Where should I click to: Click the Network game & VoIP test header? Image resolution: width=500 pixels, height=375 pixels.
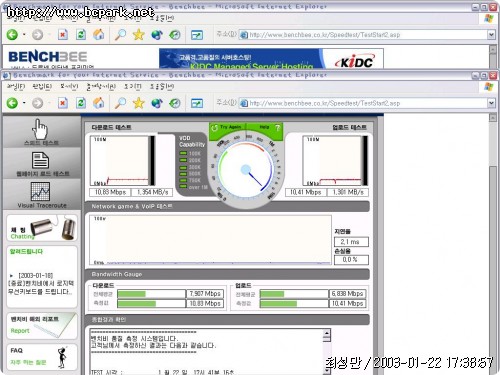pos(132,206)
